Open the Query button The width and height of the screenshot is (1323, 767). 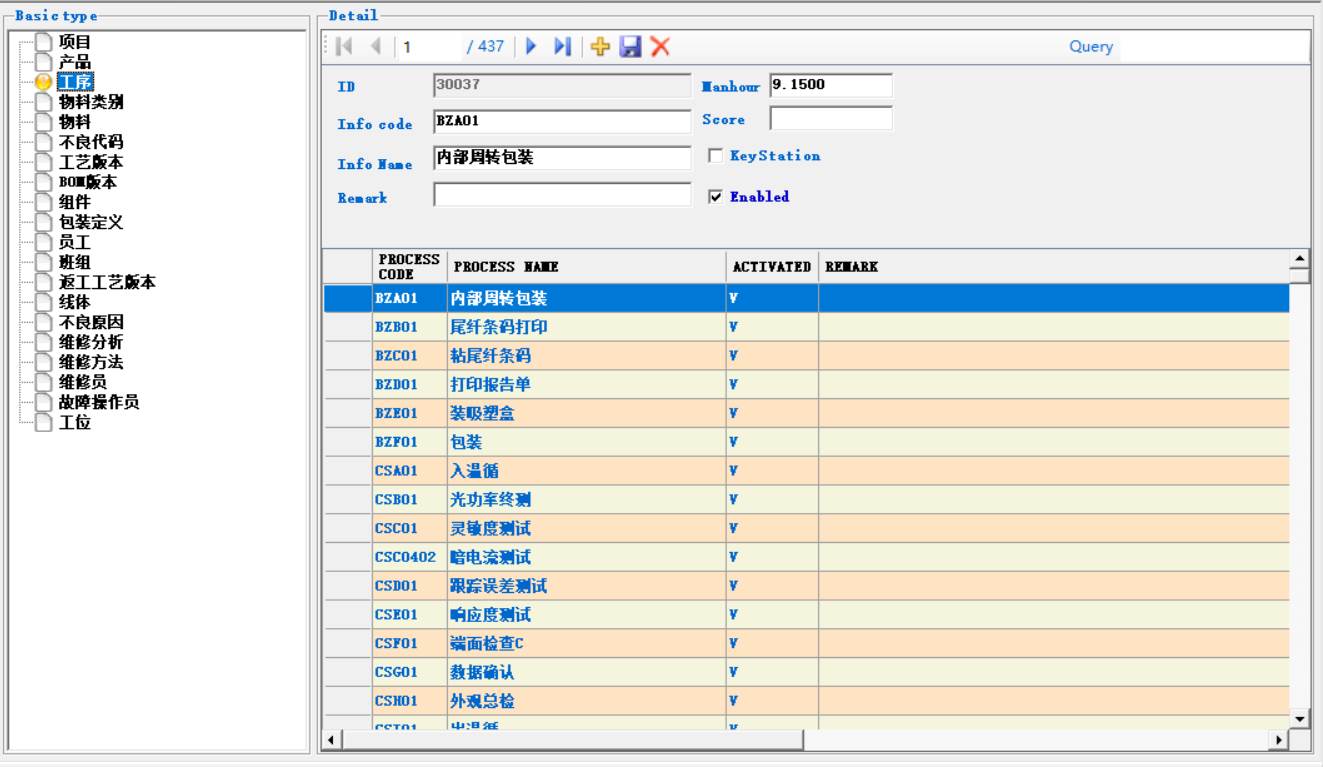[1090, 47]
